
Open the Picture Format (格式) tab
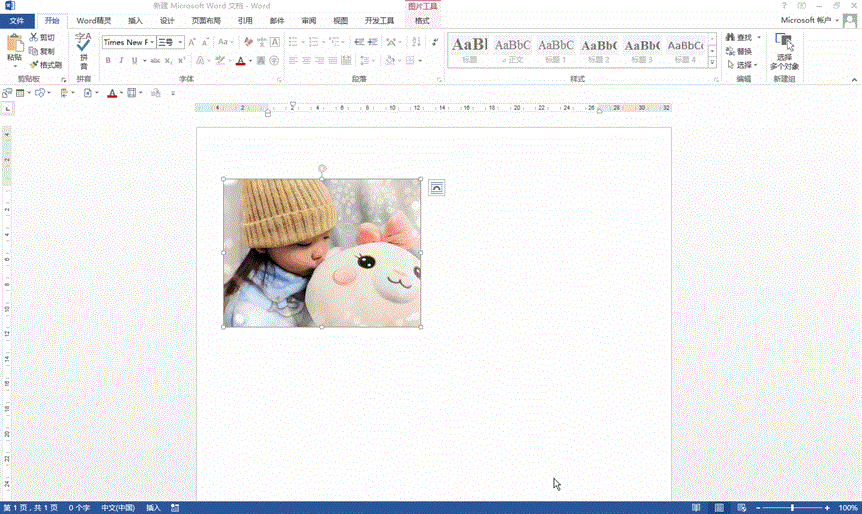(422, 20)
